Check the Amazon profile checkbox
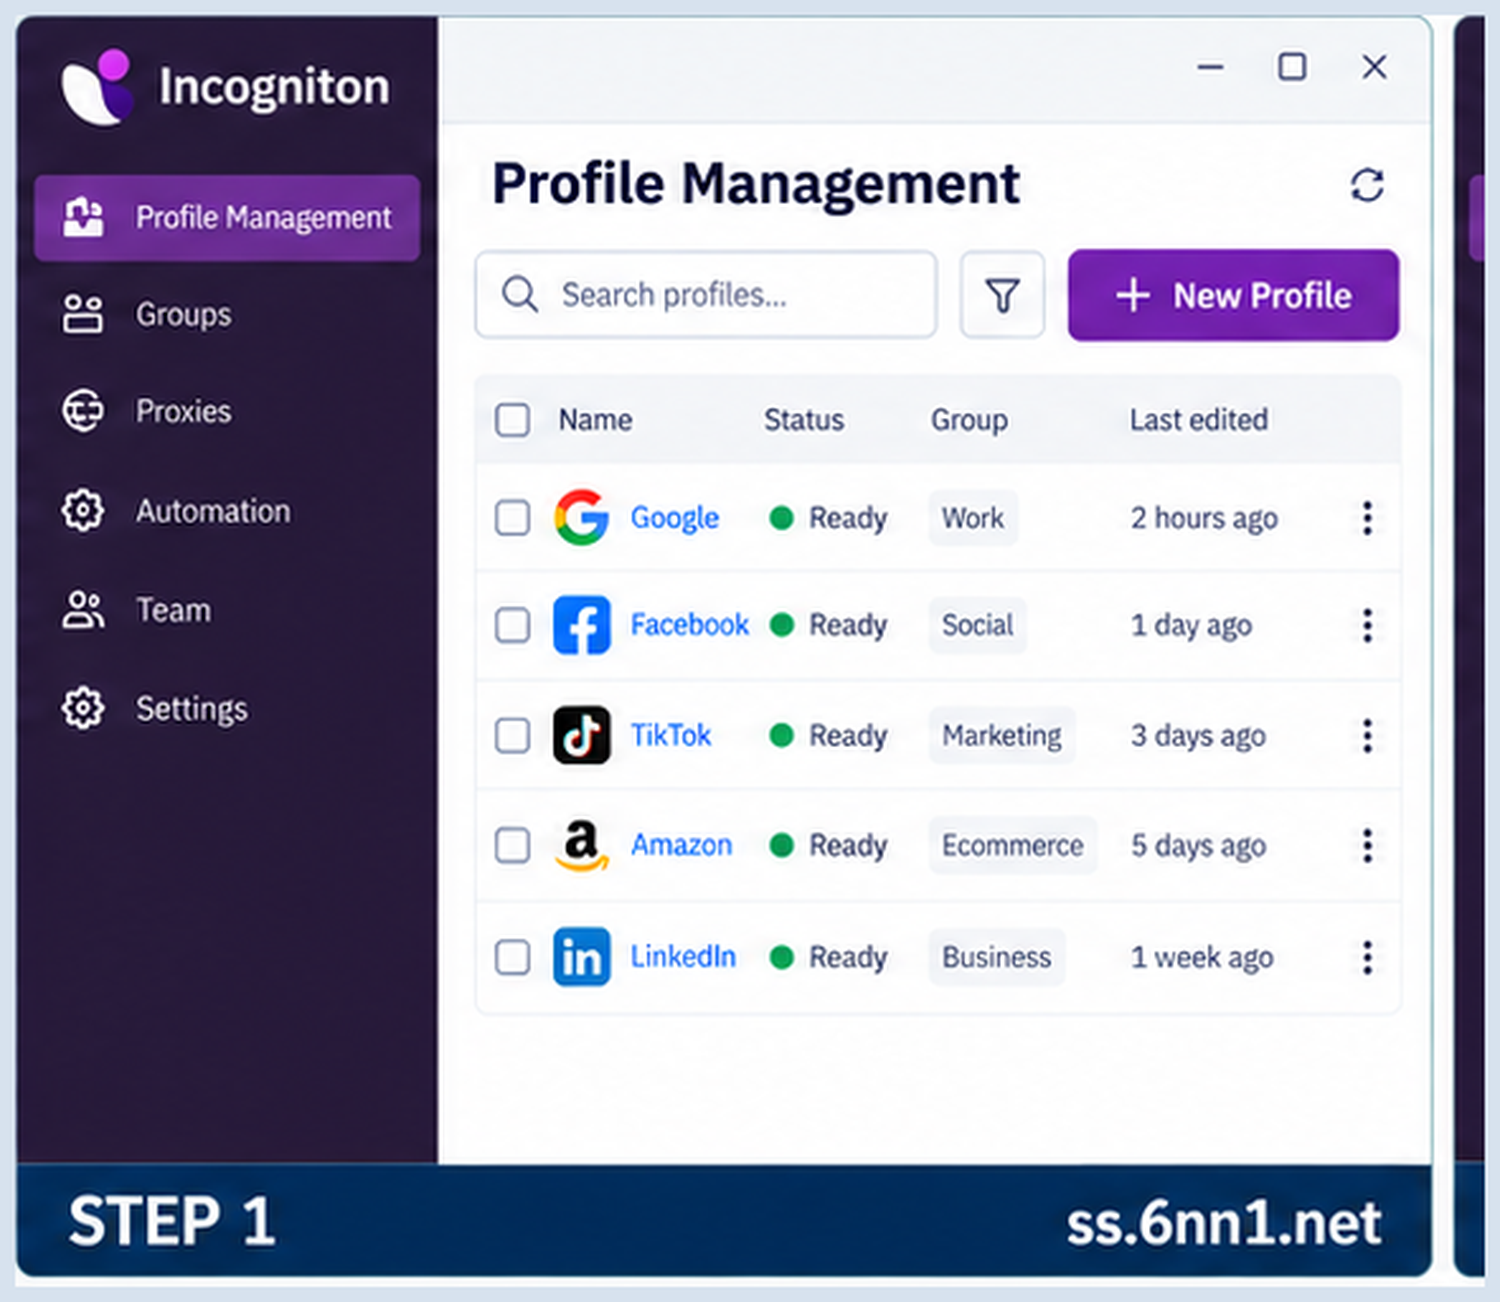The width and height of the screenshot is (1500, 1302). [513, 845]
